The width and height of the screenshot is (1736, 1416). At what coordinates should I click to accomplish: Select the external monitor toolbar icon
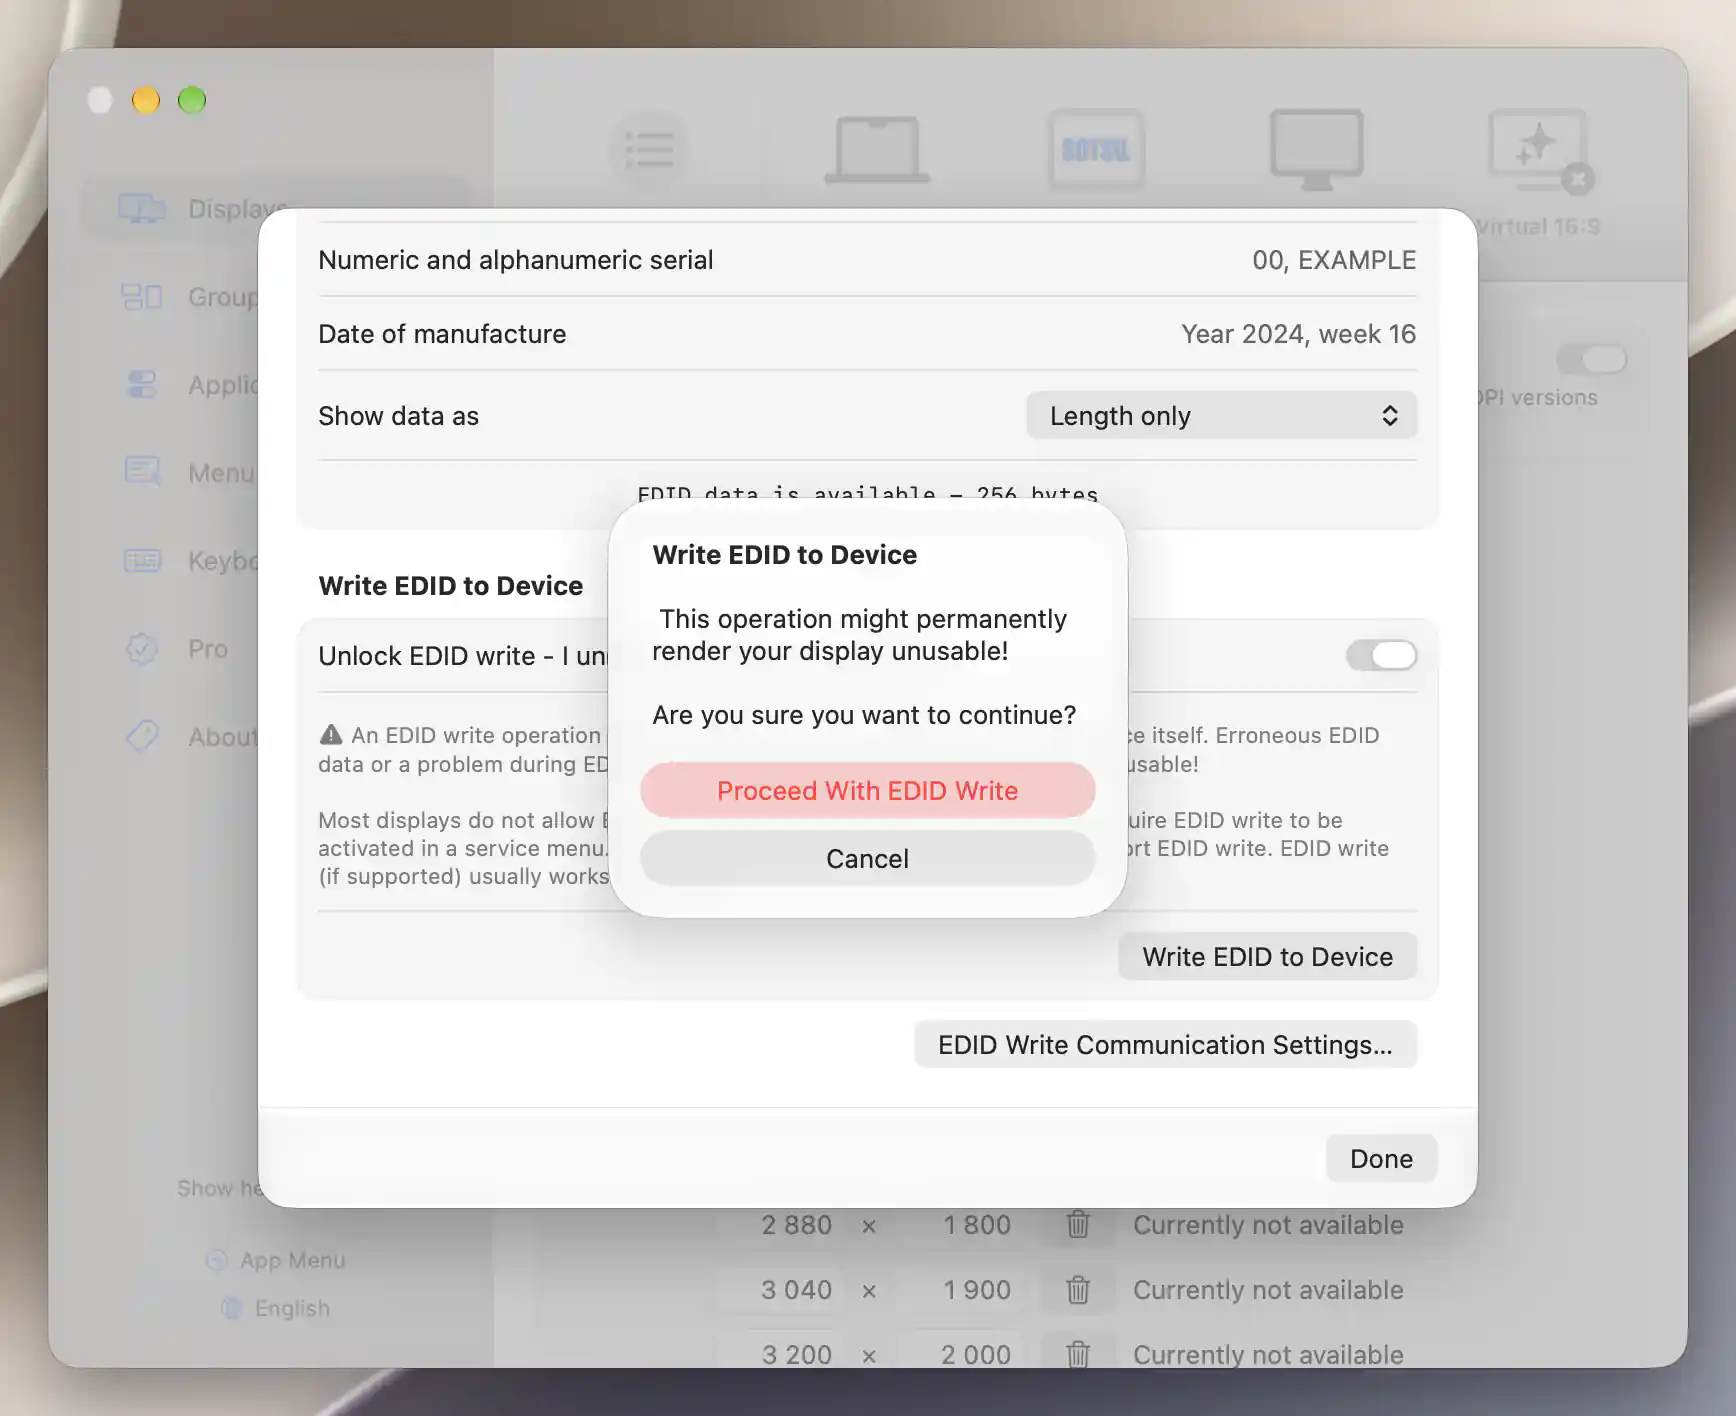tap(1316, 150)
